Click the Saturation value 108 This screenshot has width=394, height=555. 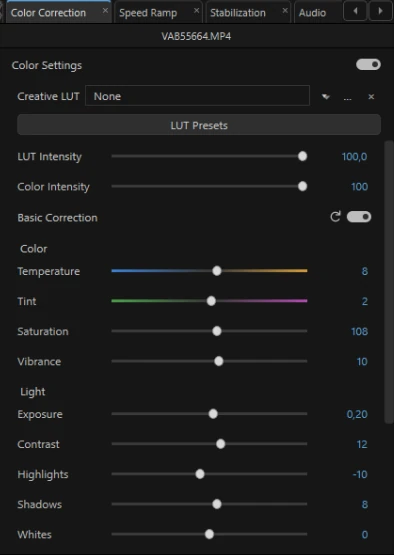coord(359,332)
